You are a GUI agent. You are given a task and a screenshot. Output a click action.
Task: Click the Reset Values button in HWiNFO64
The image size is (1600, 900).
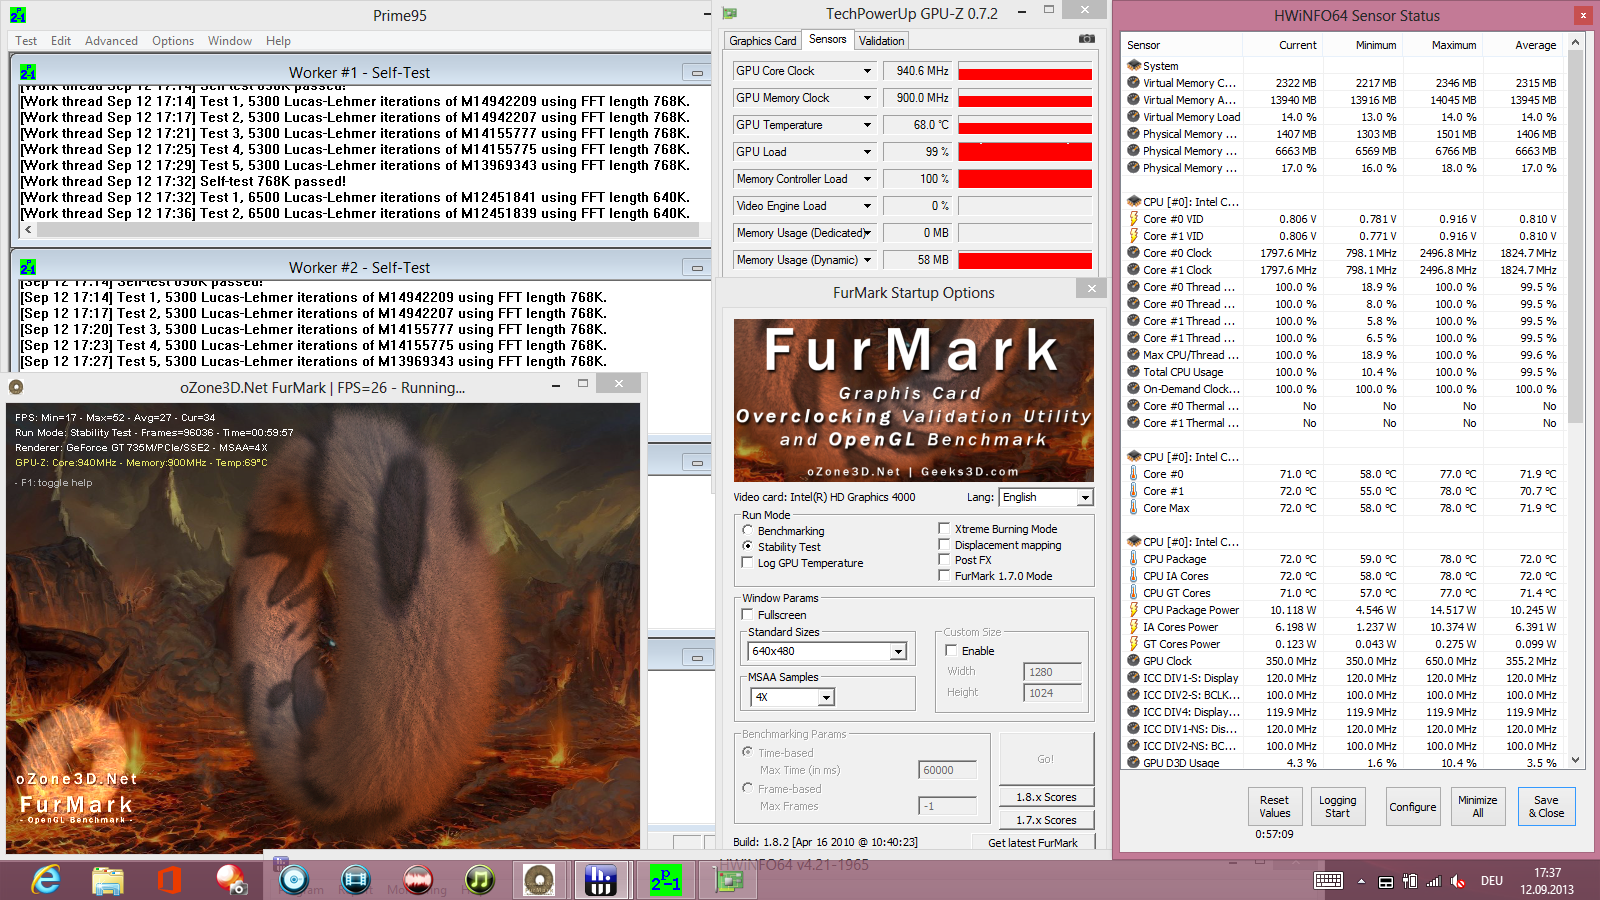point(1274,806)
